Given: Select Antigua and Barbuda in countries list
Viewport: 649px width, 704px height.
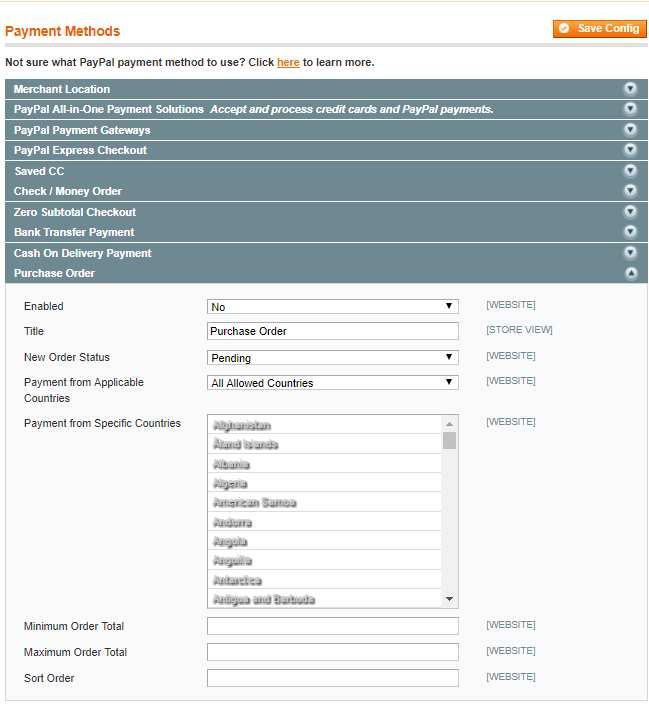Looking at the screenshot, I should (325, 599).
